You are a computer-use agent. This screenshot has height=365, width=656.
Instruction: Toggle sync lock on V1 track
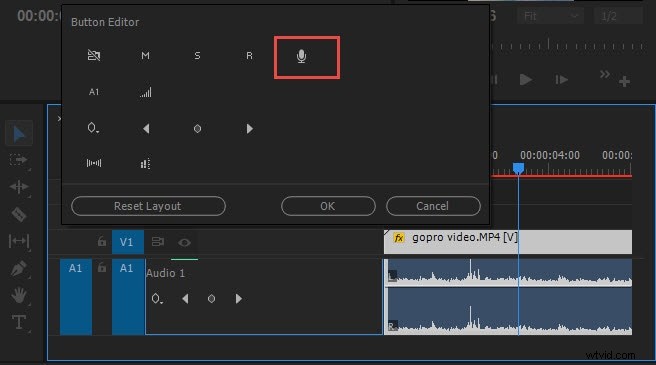point(158,242)
